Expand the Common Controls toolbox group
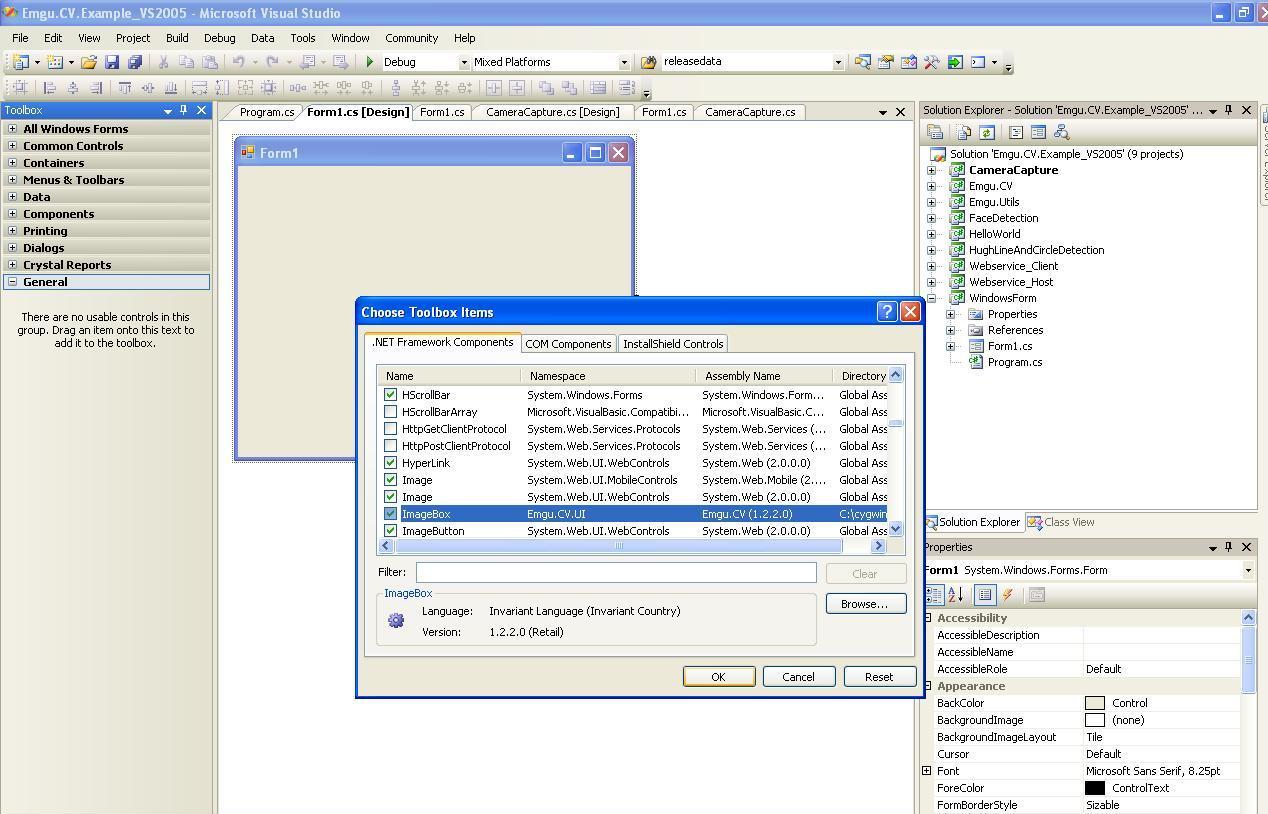The width and height of the screenshot is (1268, 814). [x=12, y=146]
